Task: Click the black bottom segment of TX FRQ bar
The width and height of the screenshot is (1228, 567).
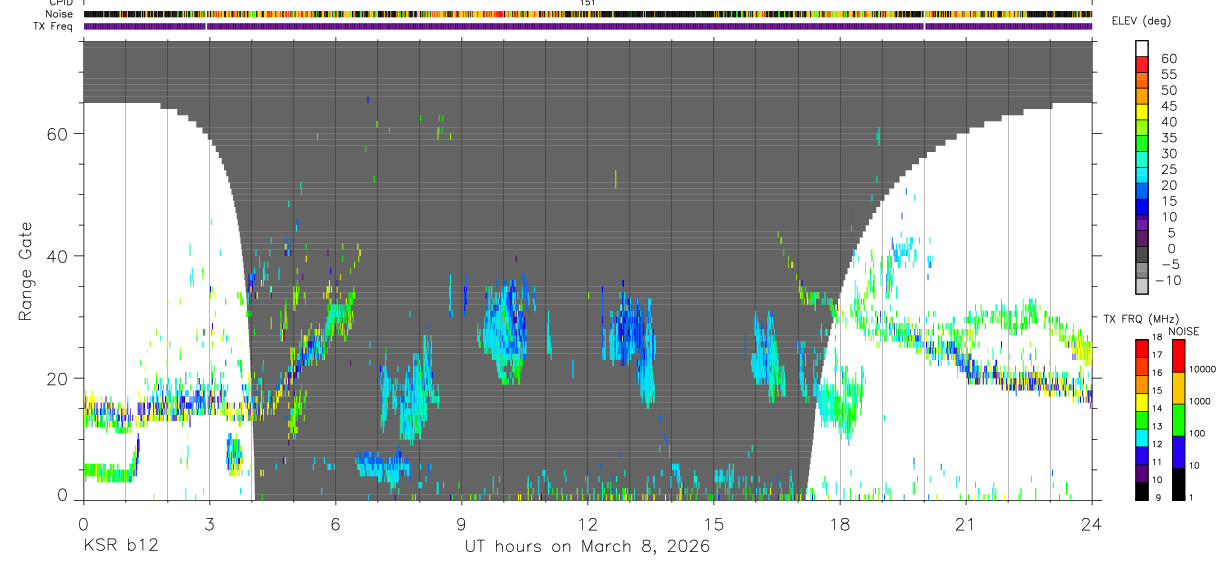Action: 1142,491
